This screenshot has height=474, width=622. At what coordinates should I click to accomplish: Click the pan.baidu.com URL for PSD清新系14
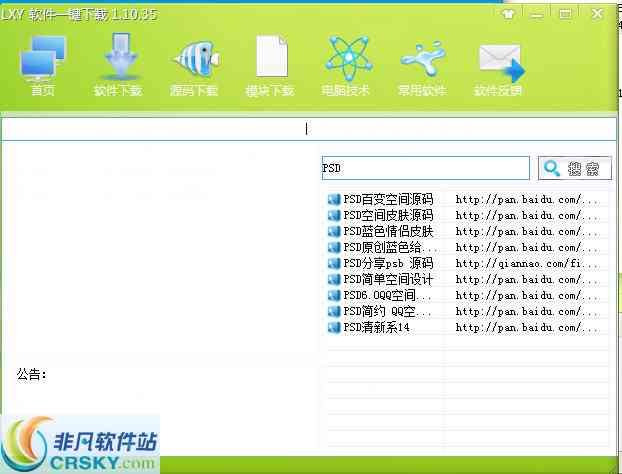point(528,328)
